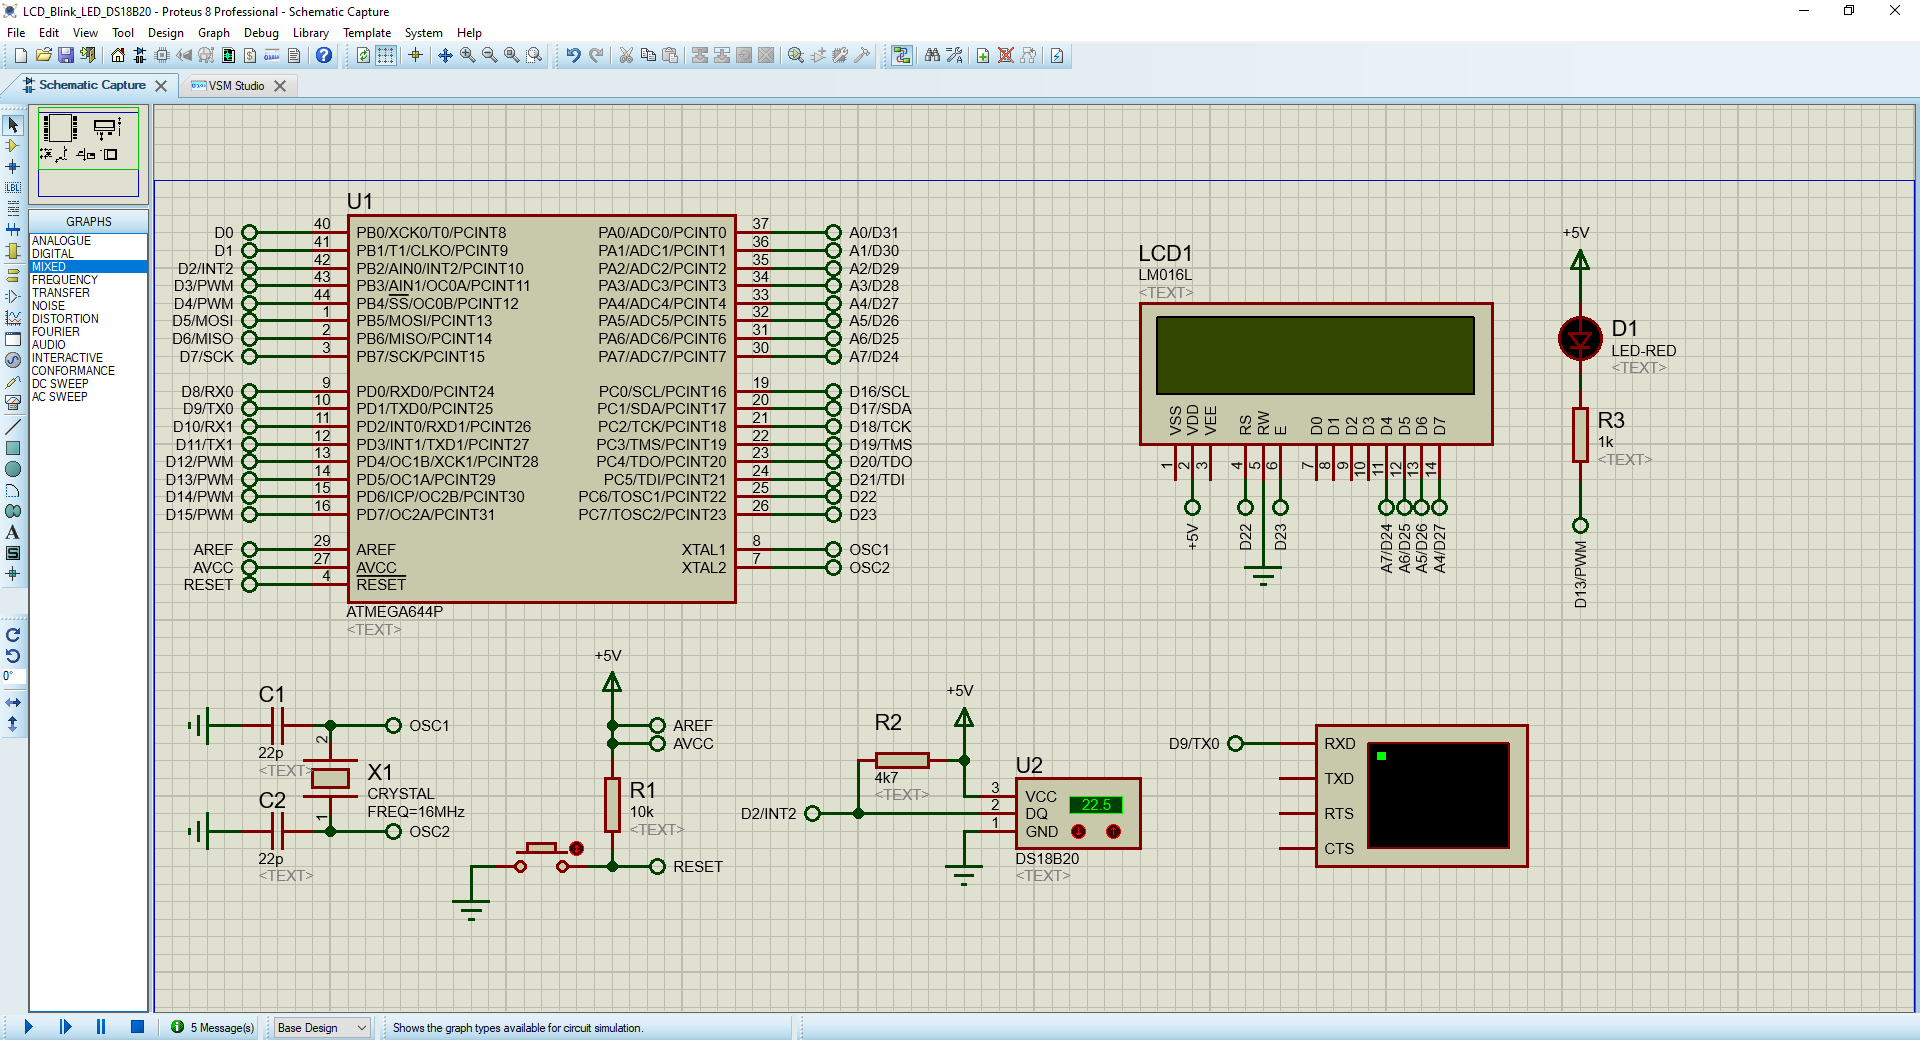The width and height of the screenshot is (1920, 1040).
Task: Select the Virtual Instruments meter tool
Action: [x=13, y=403]
